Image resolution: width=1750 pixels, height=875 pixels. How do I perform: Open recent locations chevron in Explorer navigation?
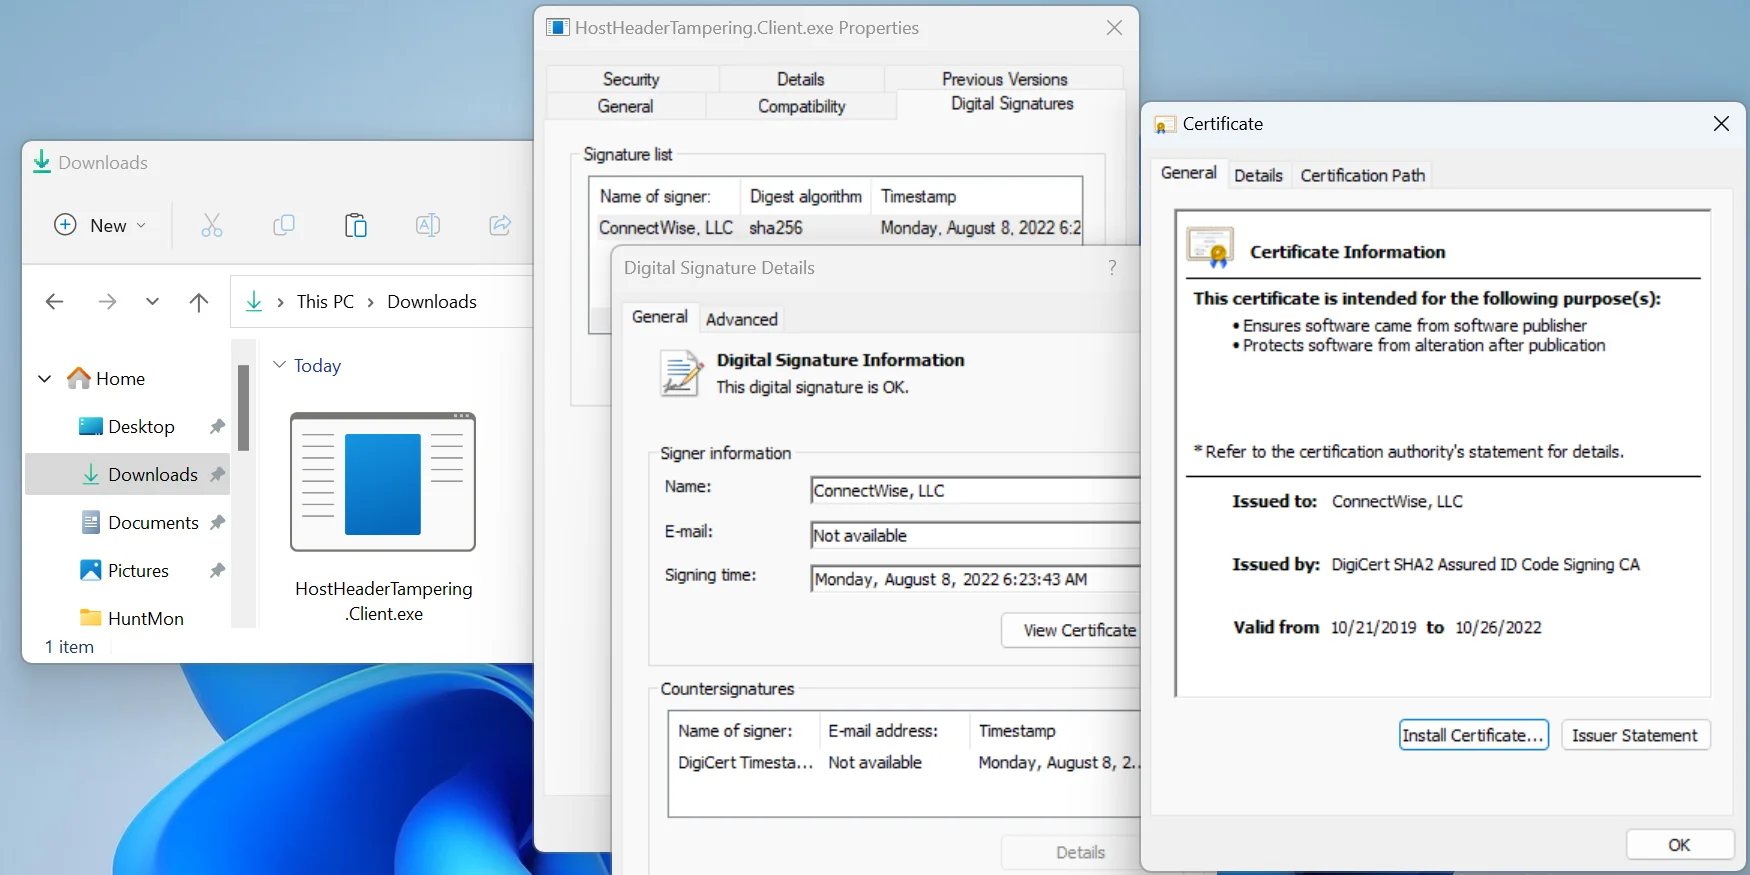click(x=152, y=301)
